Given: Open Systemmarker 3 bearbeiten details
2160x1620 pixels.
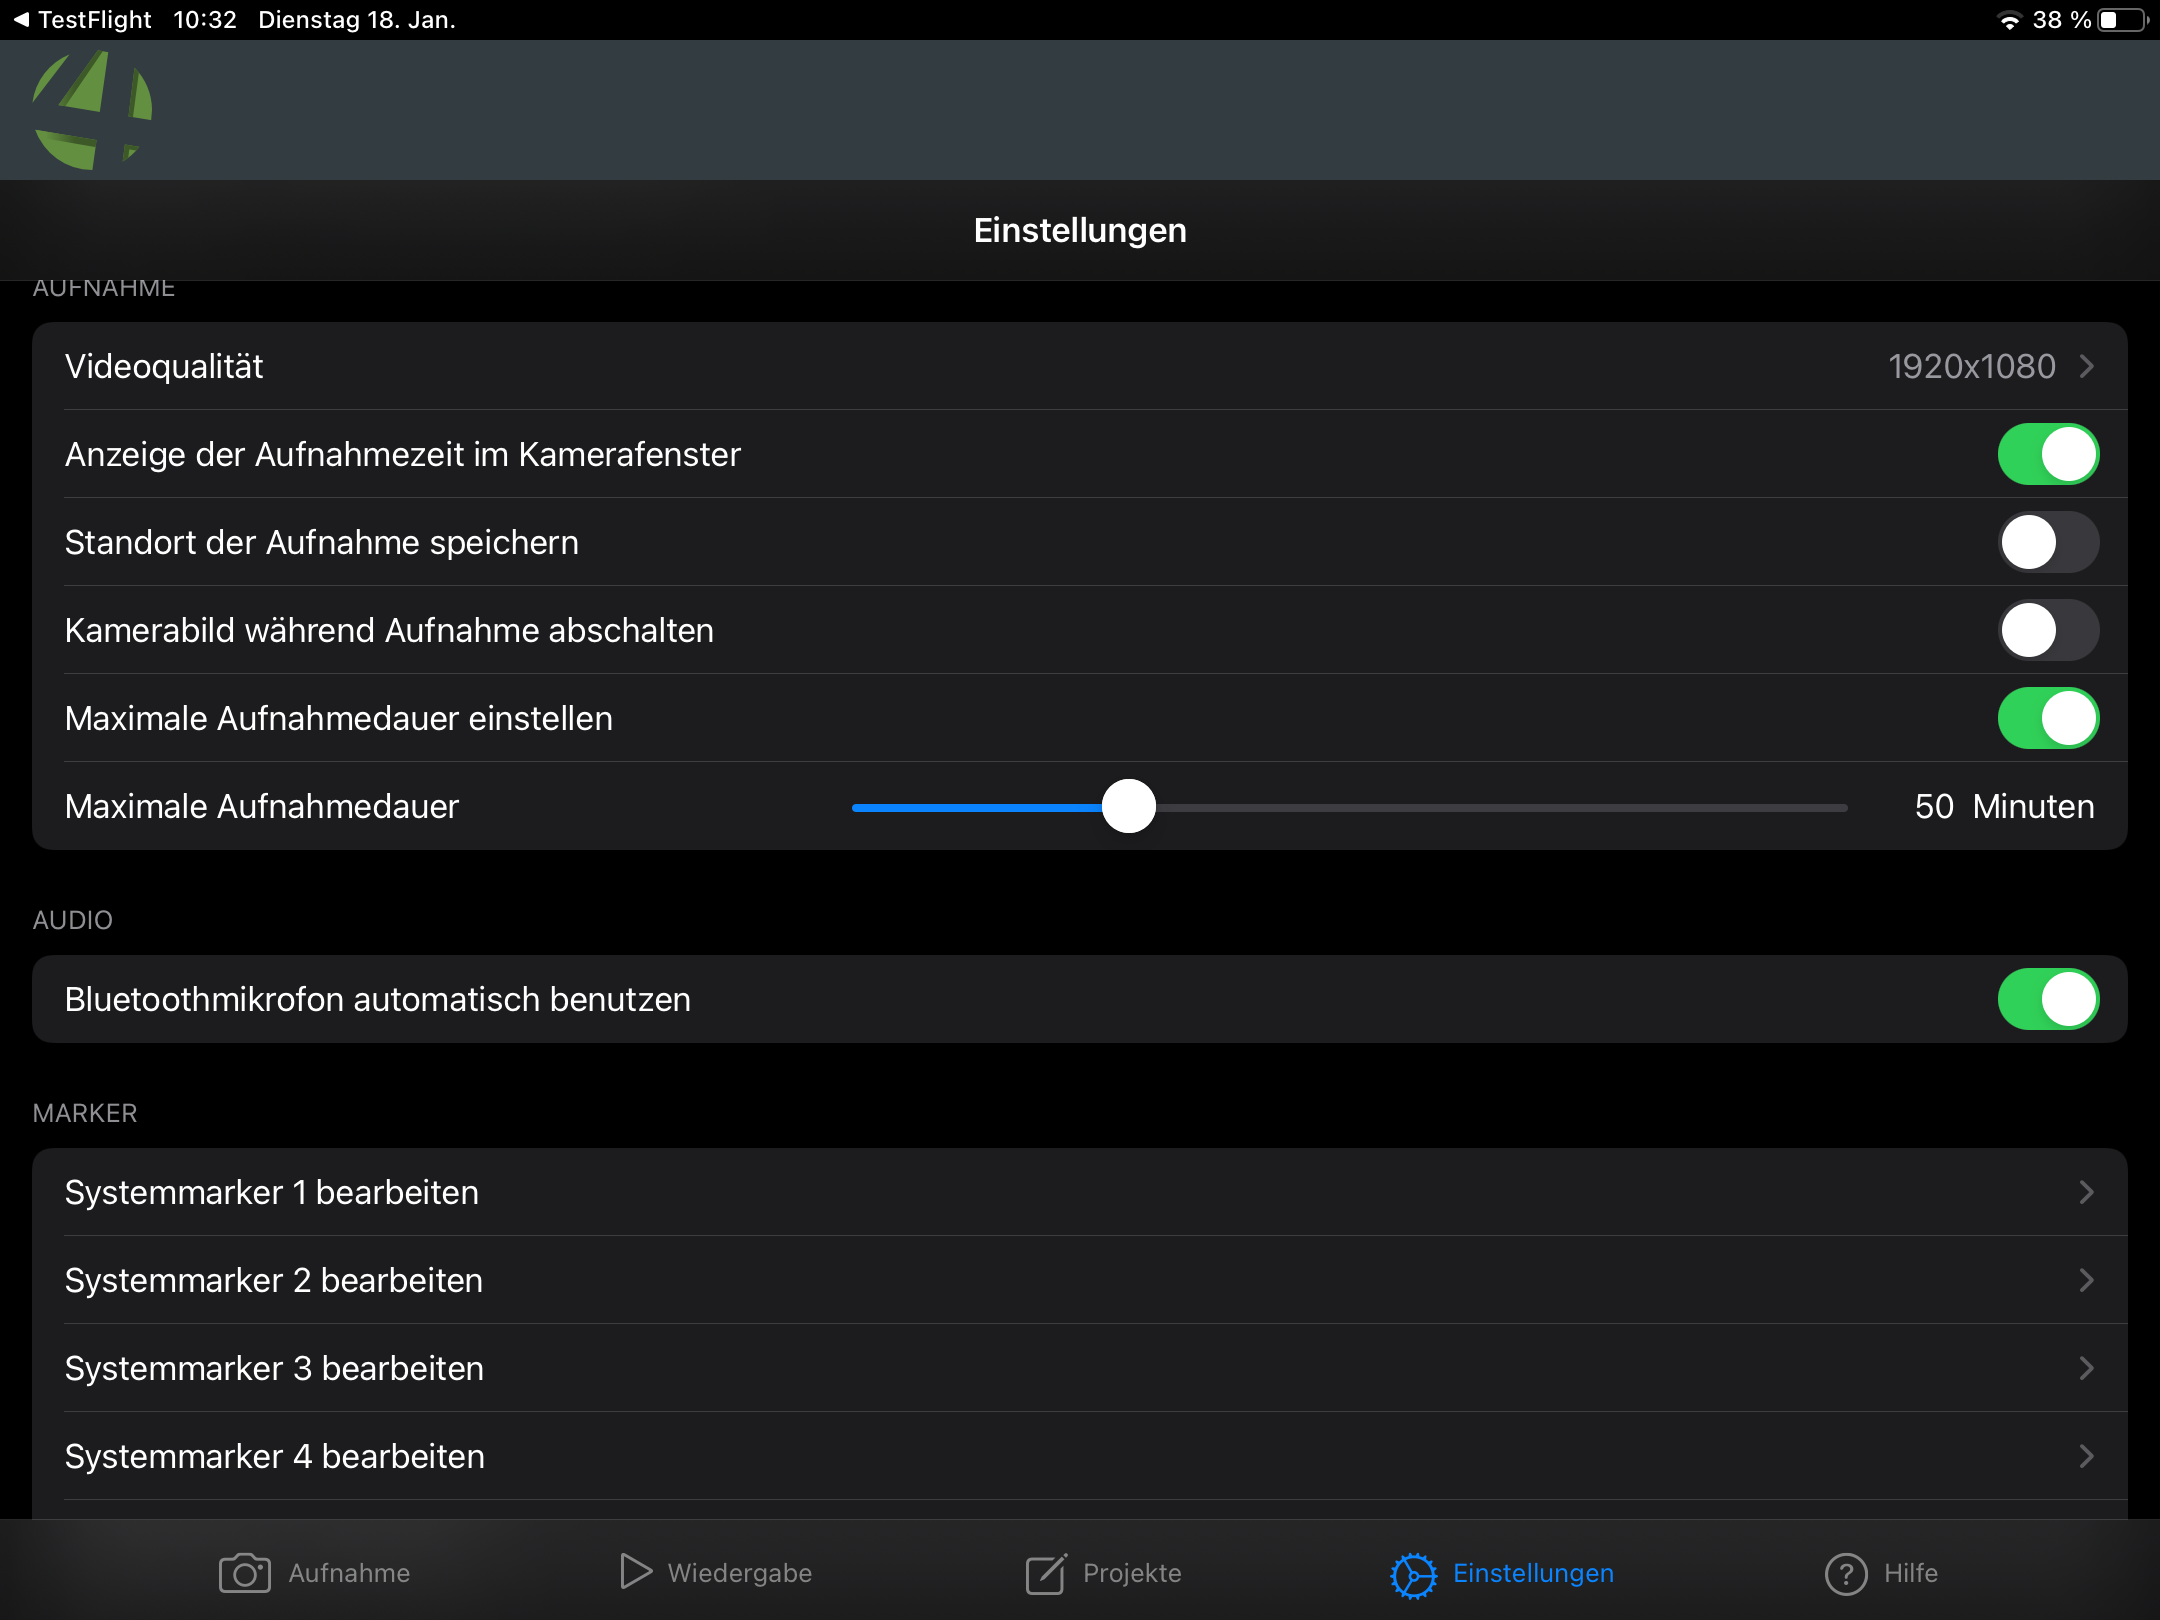Looking at the screenshot, I should (x=1080, y=1368).
